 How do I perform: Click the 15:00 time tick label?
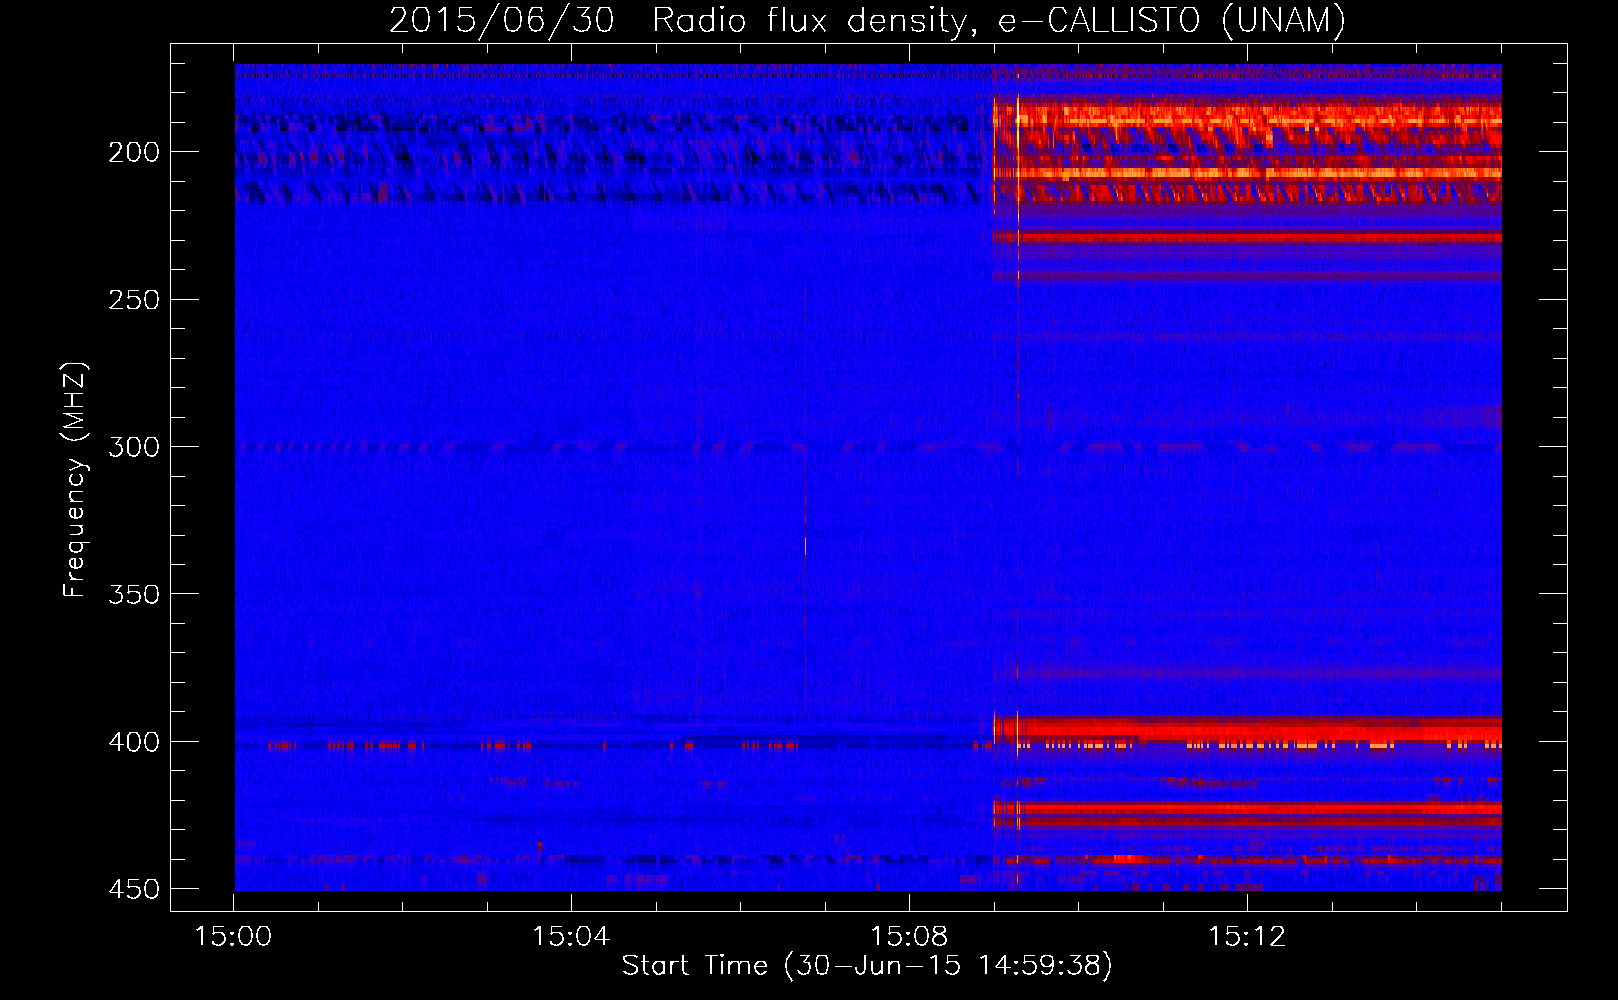tap(233, 937)
